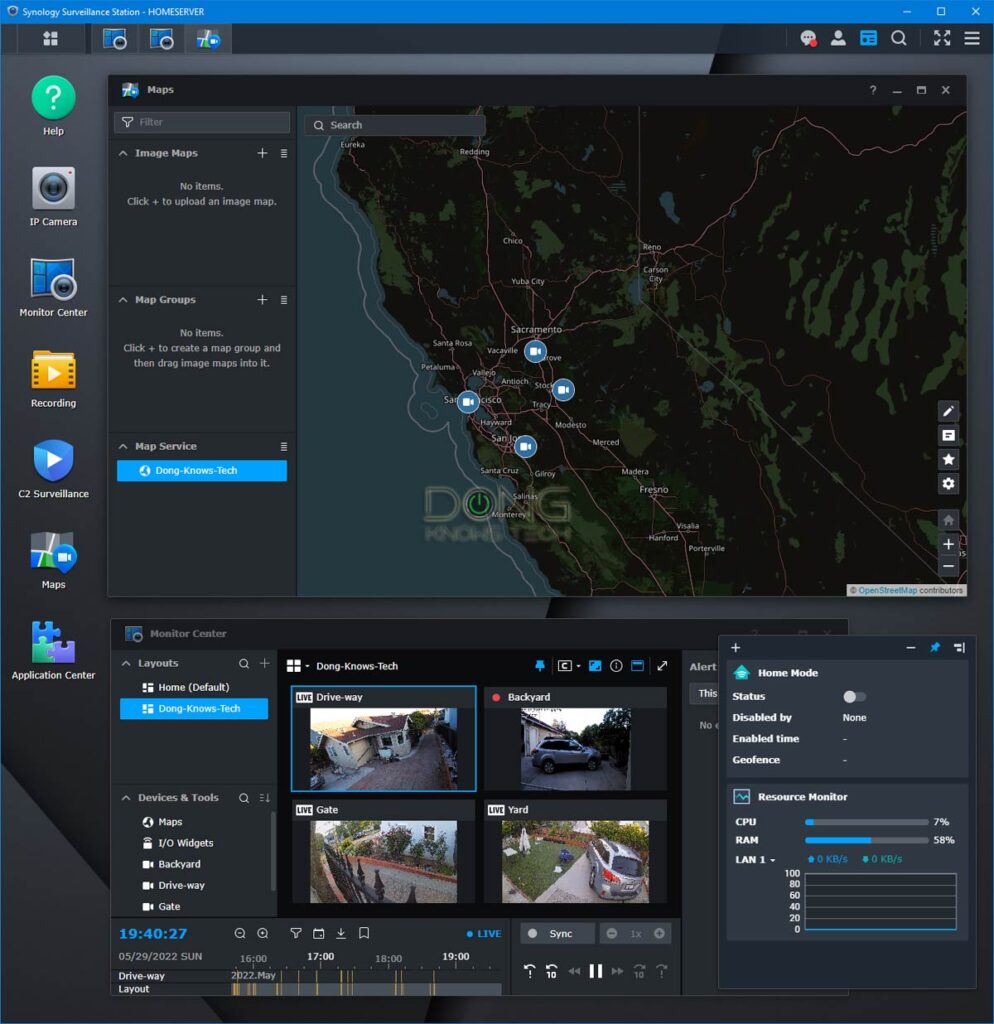
Task: Open the layout grid dropdown next to Dong-Knows-Tech
Action: [297, 665]
